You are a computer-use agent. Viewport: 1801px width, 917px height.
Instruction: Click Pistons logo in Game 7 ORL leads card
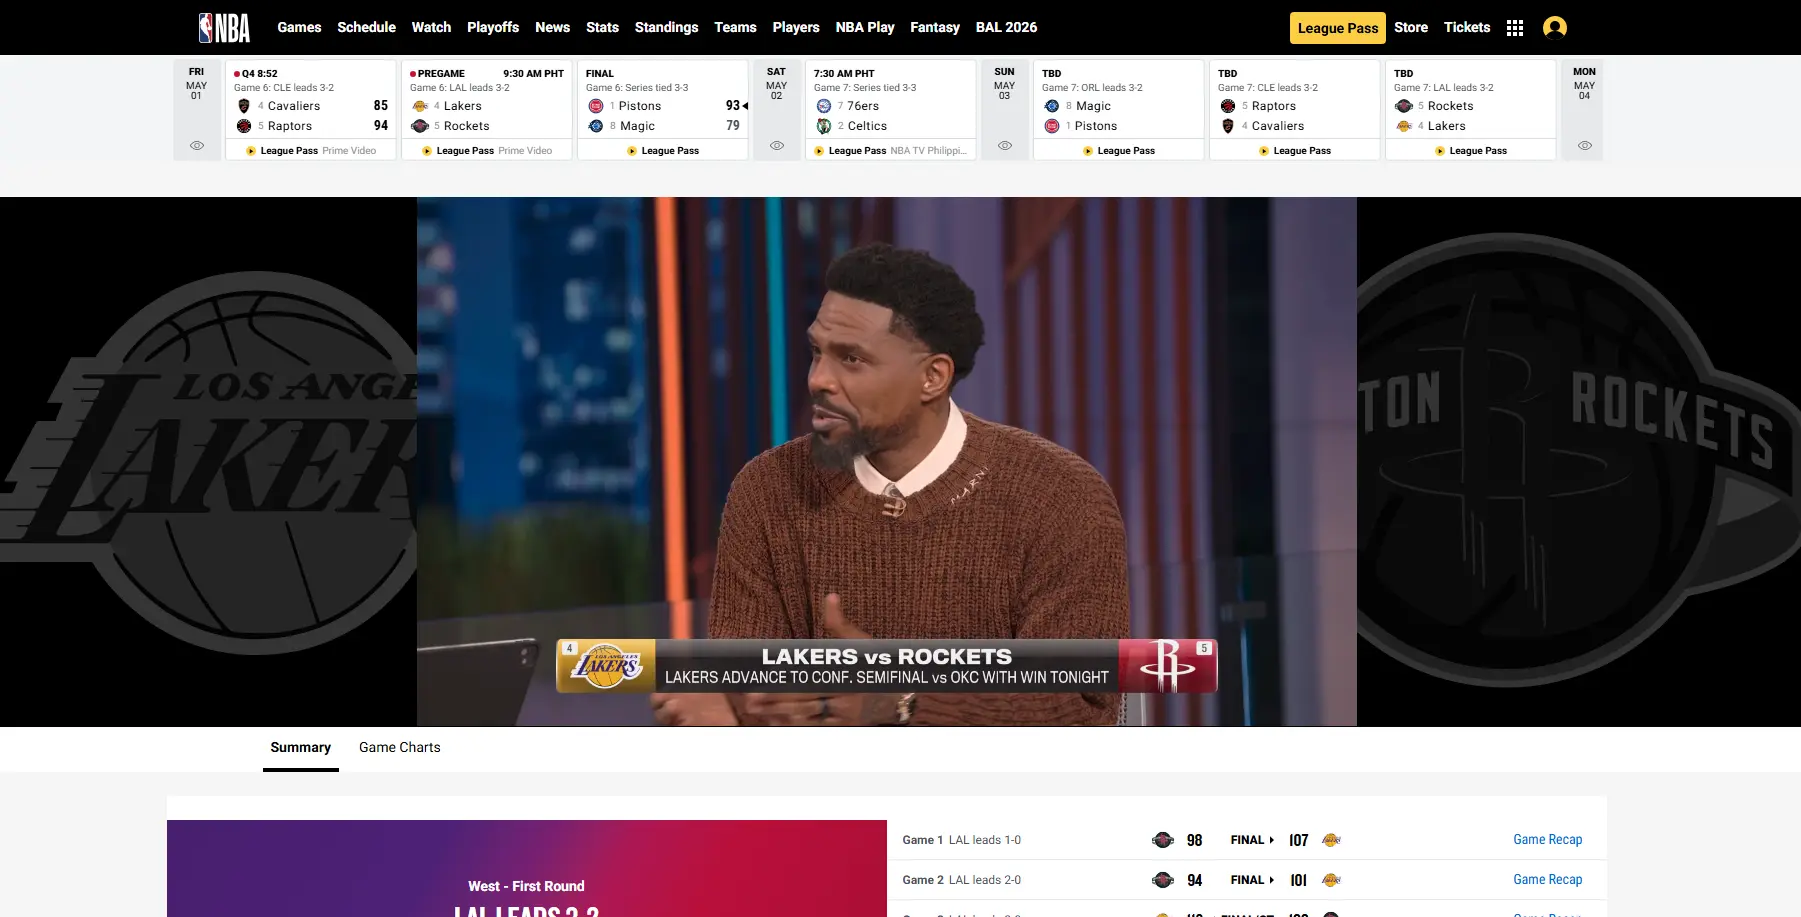point(1052,126)
